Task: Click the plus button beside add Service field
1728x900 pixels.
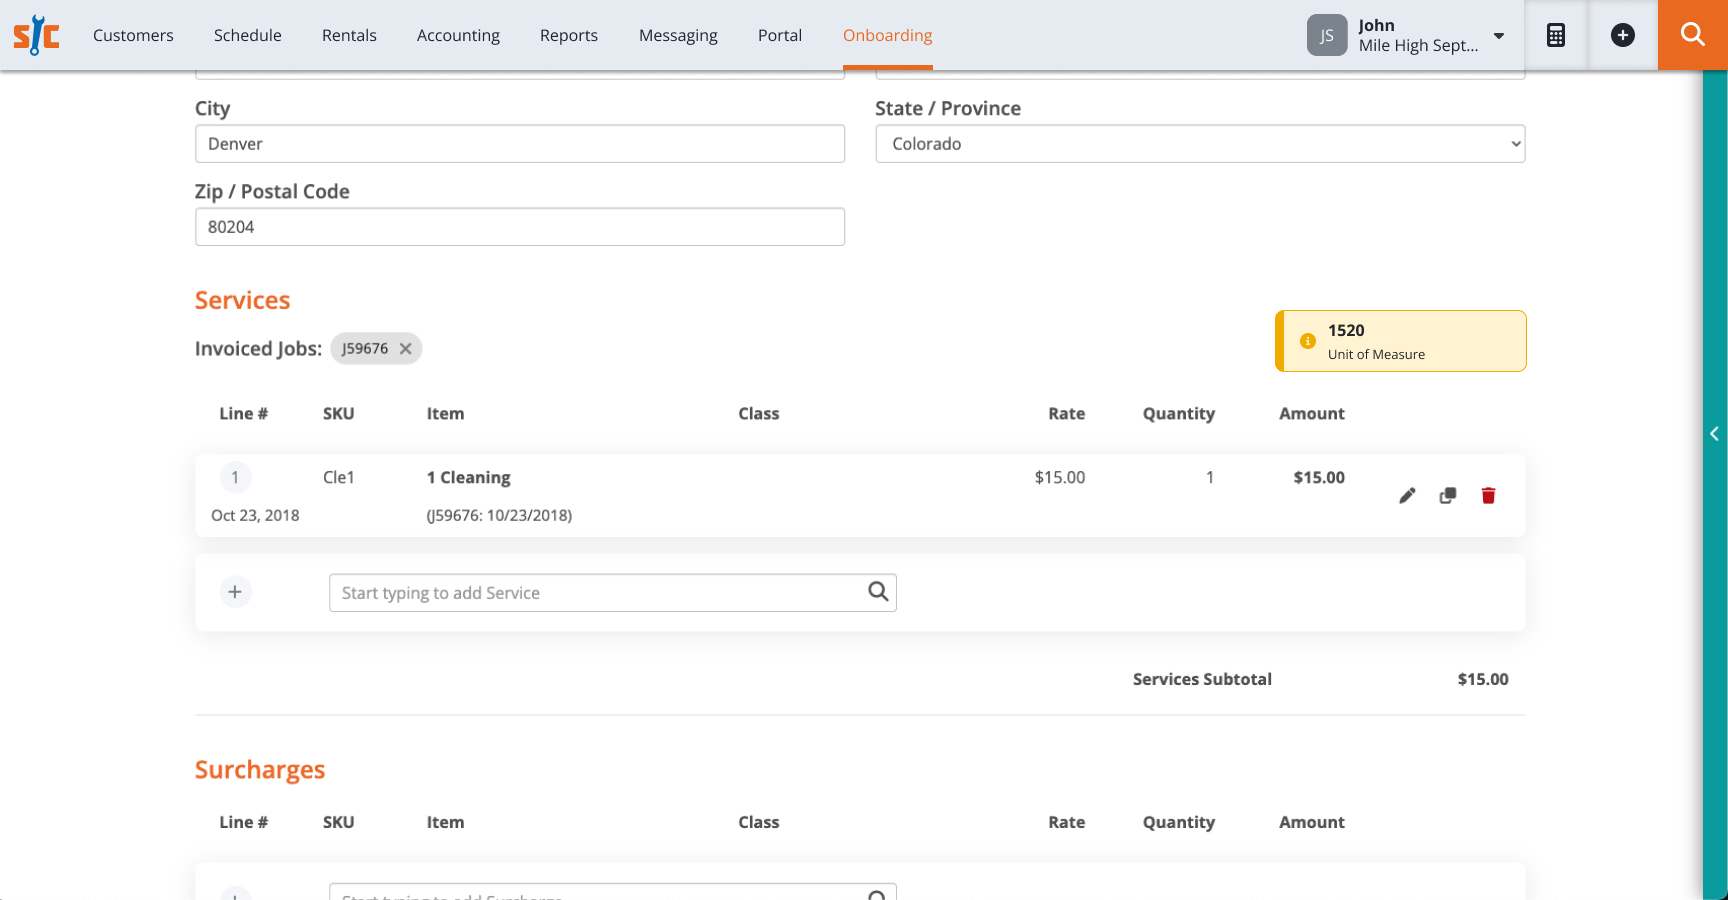Action: [235, 592]
